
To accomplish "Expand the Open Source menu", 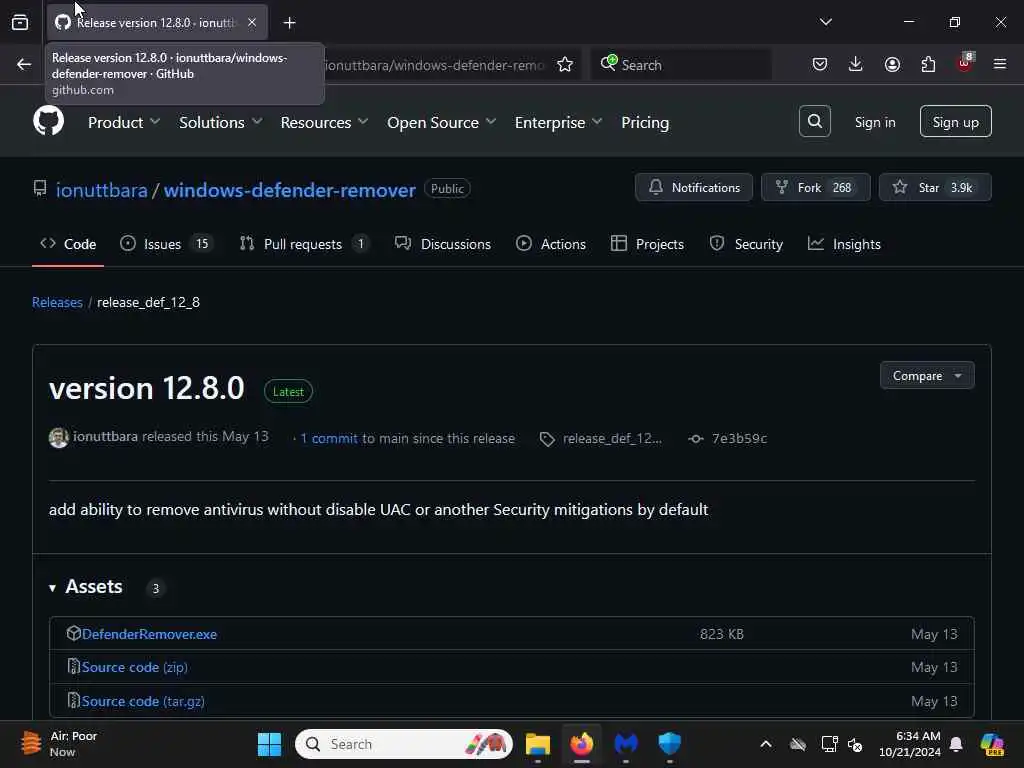I will click(x=441, y=122).
